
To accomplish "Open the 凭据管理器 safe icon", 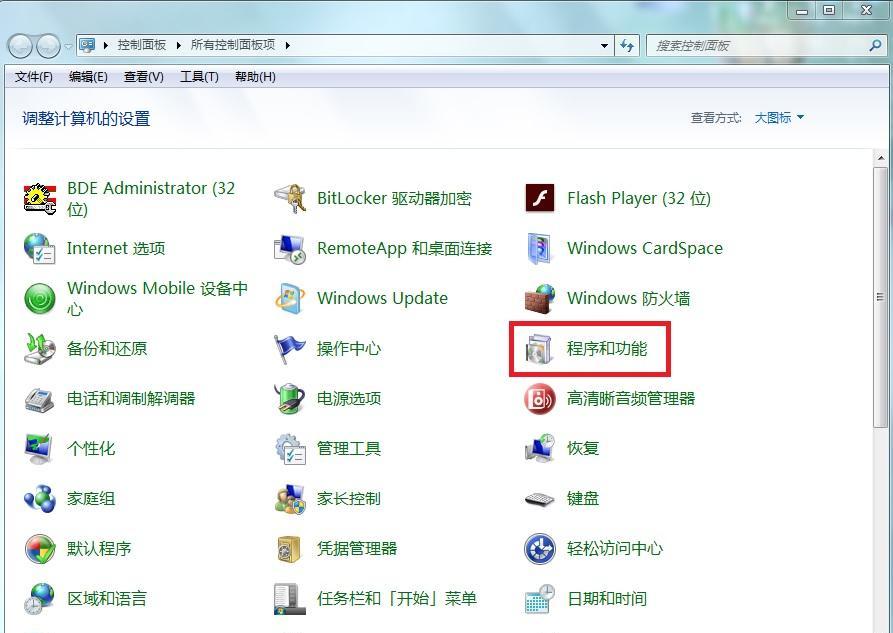I will [290, 549].
